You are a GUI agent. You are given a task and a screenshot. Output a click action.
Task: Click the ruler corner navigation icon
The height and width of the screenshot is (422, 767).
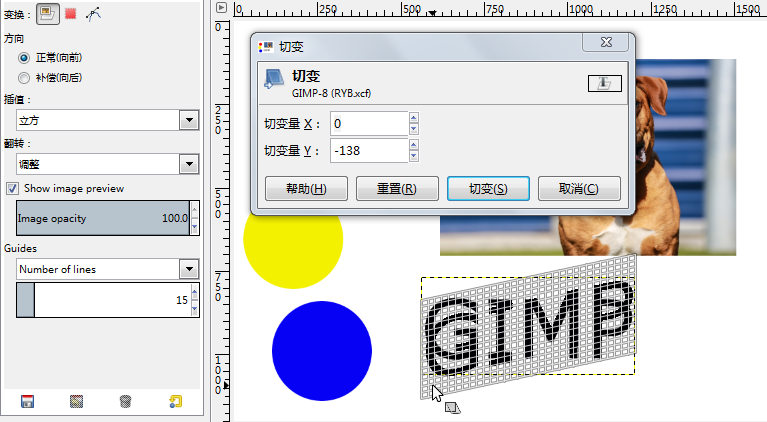222,7
